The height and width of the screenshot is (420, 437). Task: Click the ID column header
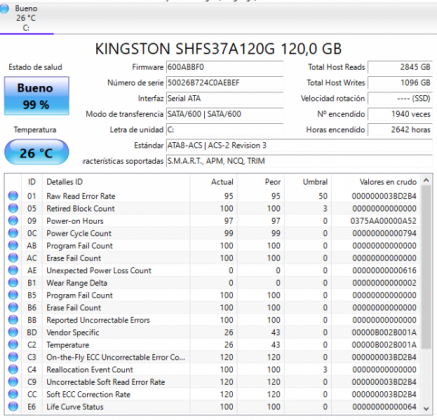click(32, 182)
